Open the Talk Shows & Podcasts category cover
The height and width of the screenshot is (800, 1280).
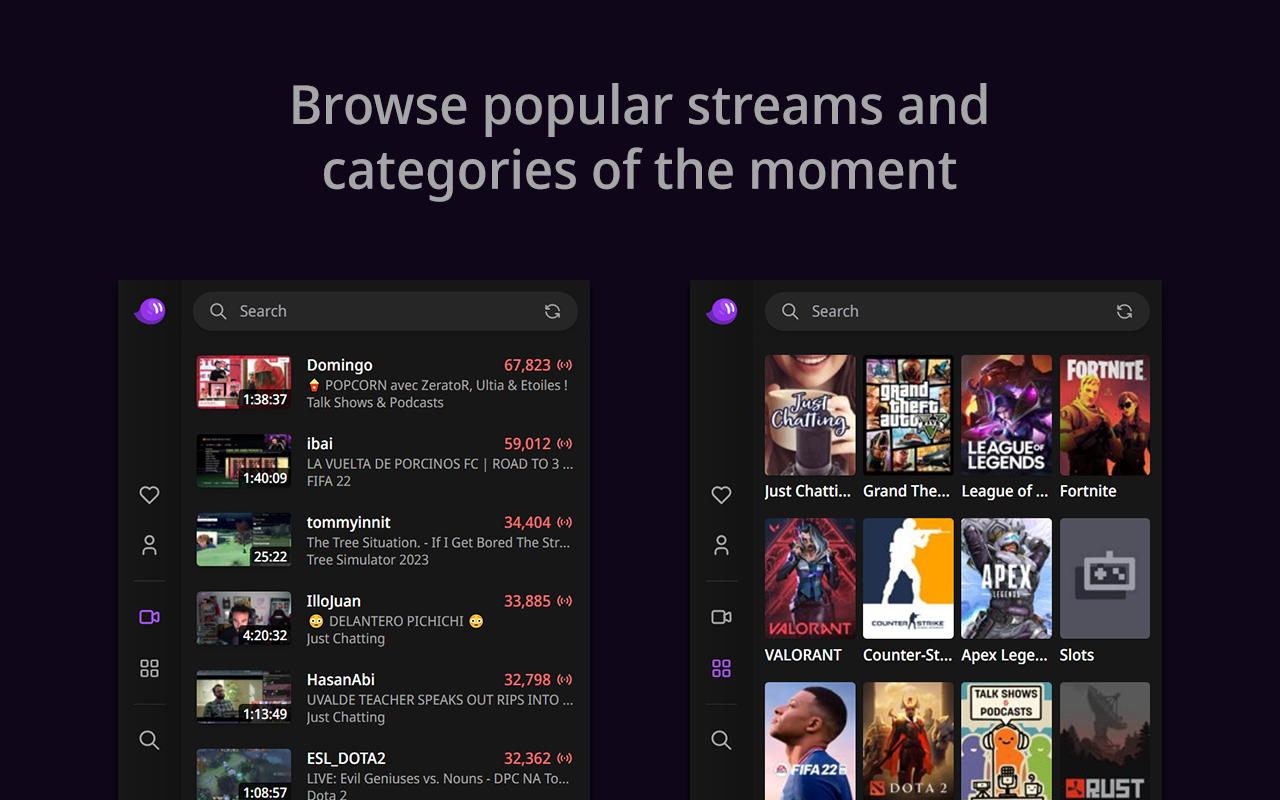pyautogui.click(x=1006, y=741)
